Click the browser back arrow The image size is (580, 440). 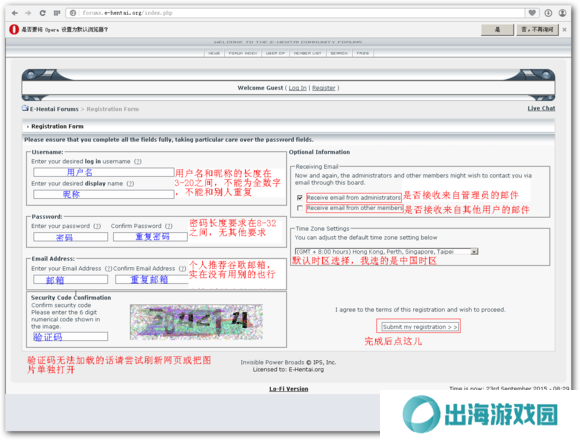[x=15, y=13]
